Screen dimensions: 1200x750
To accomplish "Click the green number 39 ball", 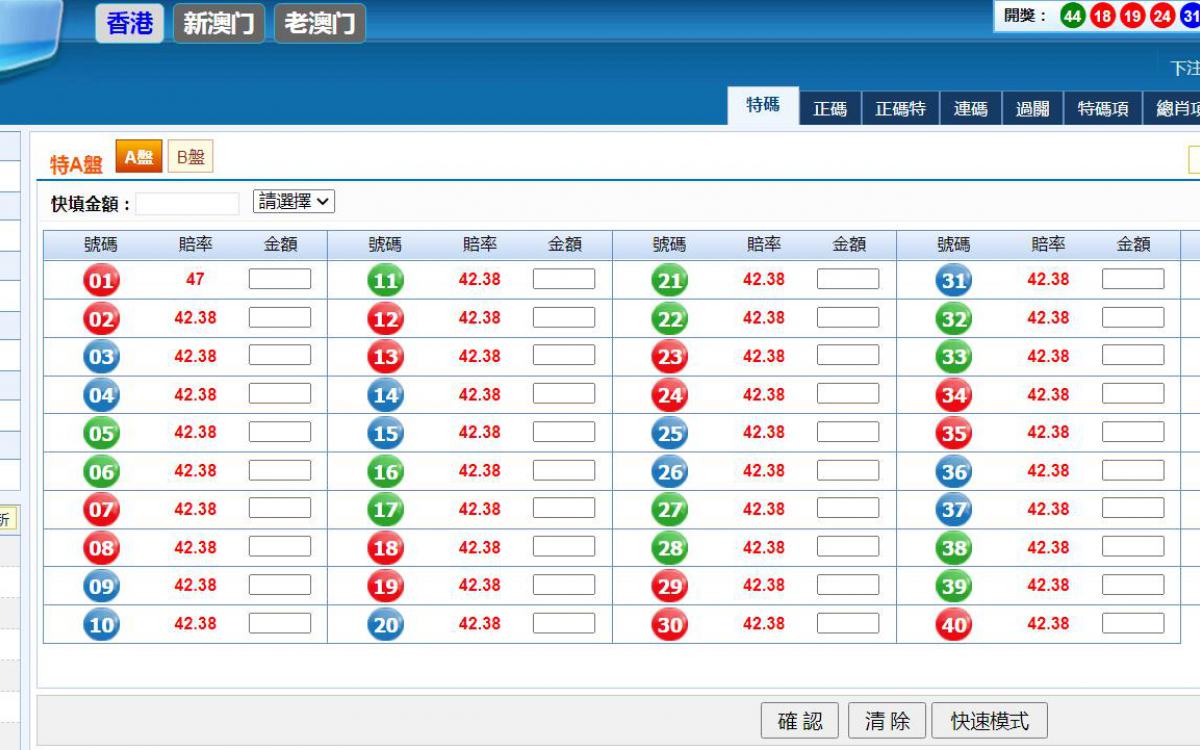I will pos(954,586).
